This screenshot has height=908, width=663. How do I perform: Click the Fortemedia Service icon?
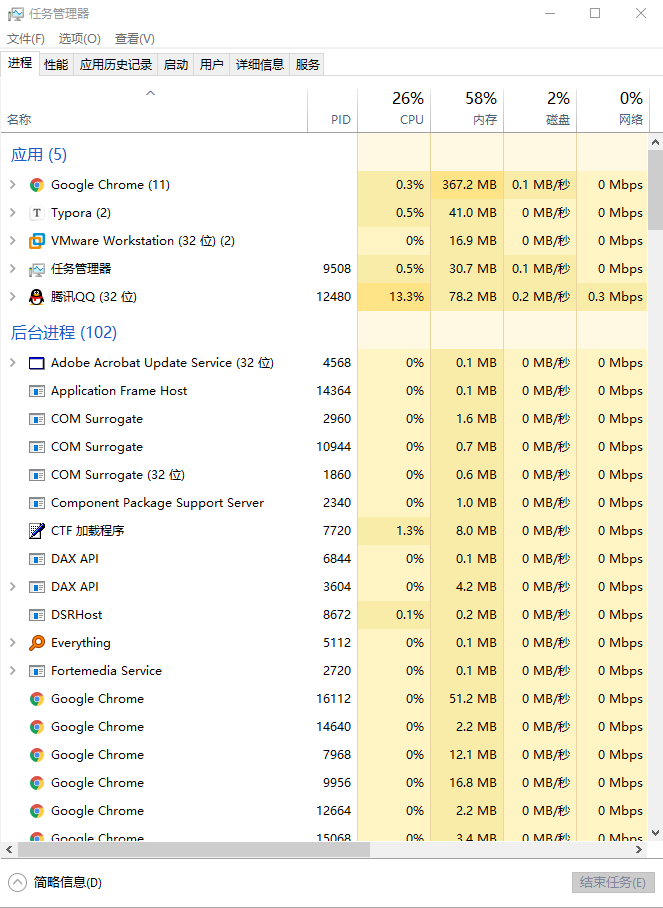coord(36,671)
